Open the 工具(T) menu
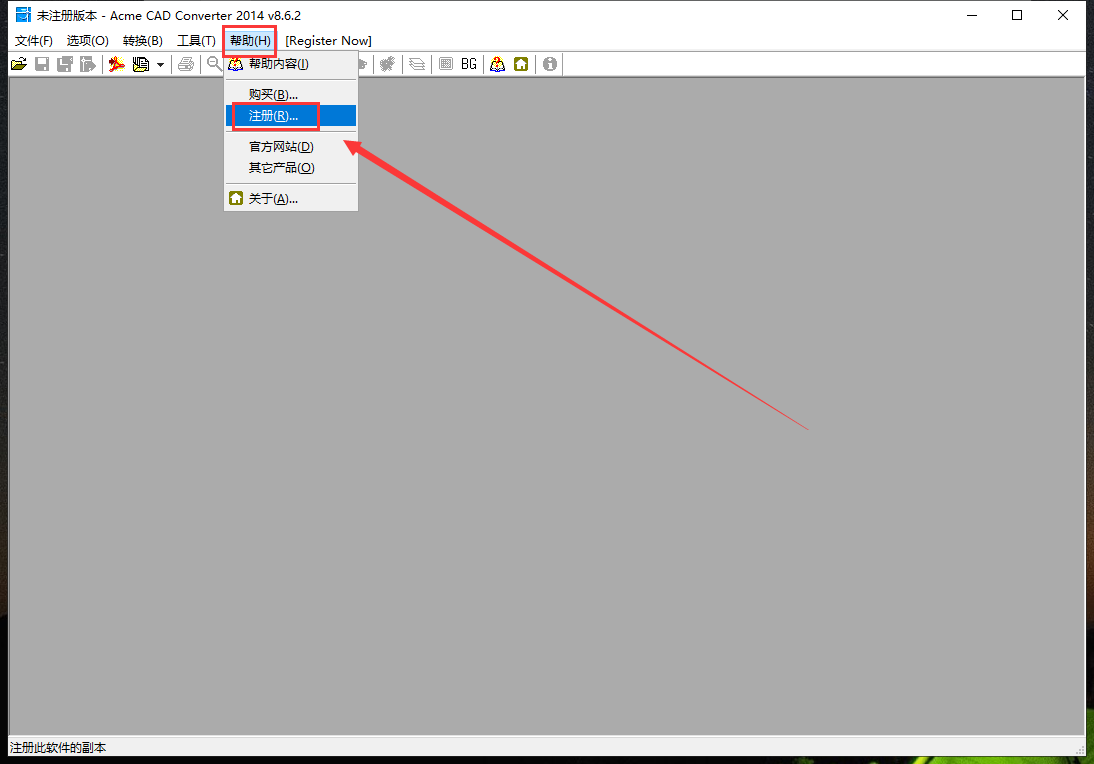This screenshot has height=764, width=1094. [196, 41]
